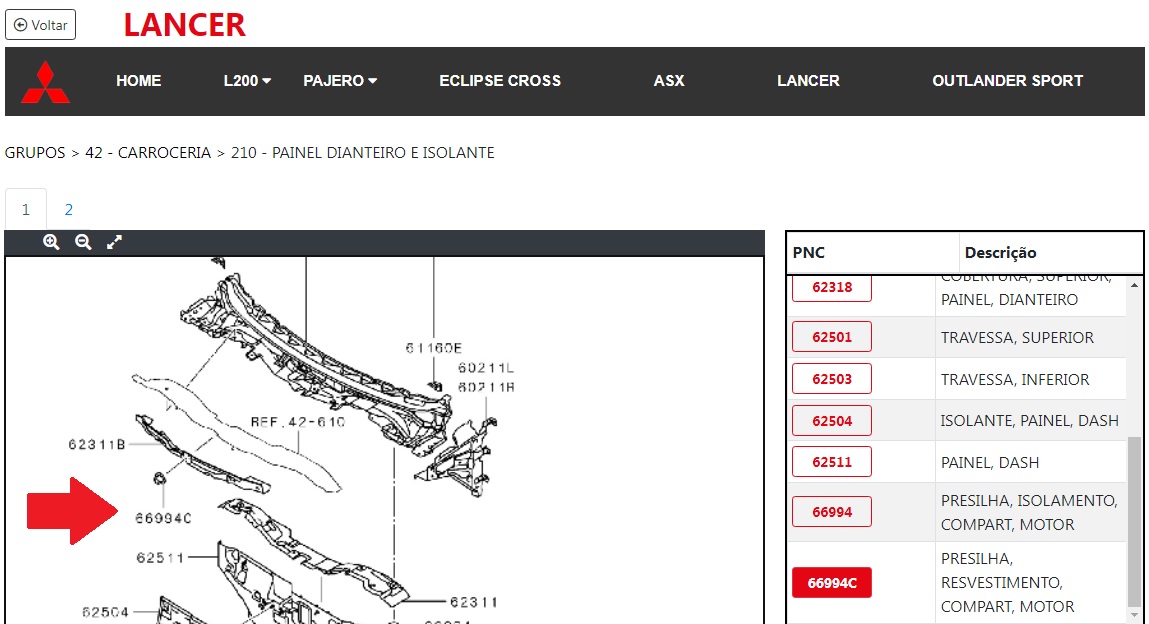This screenshot has width=1149, height=624.
Task: Go back with the Voltar button
Action: click(x=41, y=25)
